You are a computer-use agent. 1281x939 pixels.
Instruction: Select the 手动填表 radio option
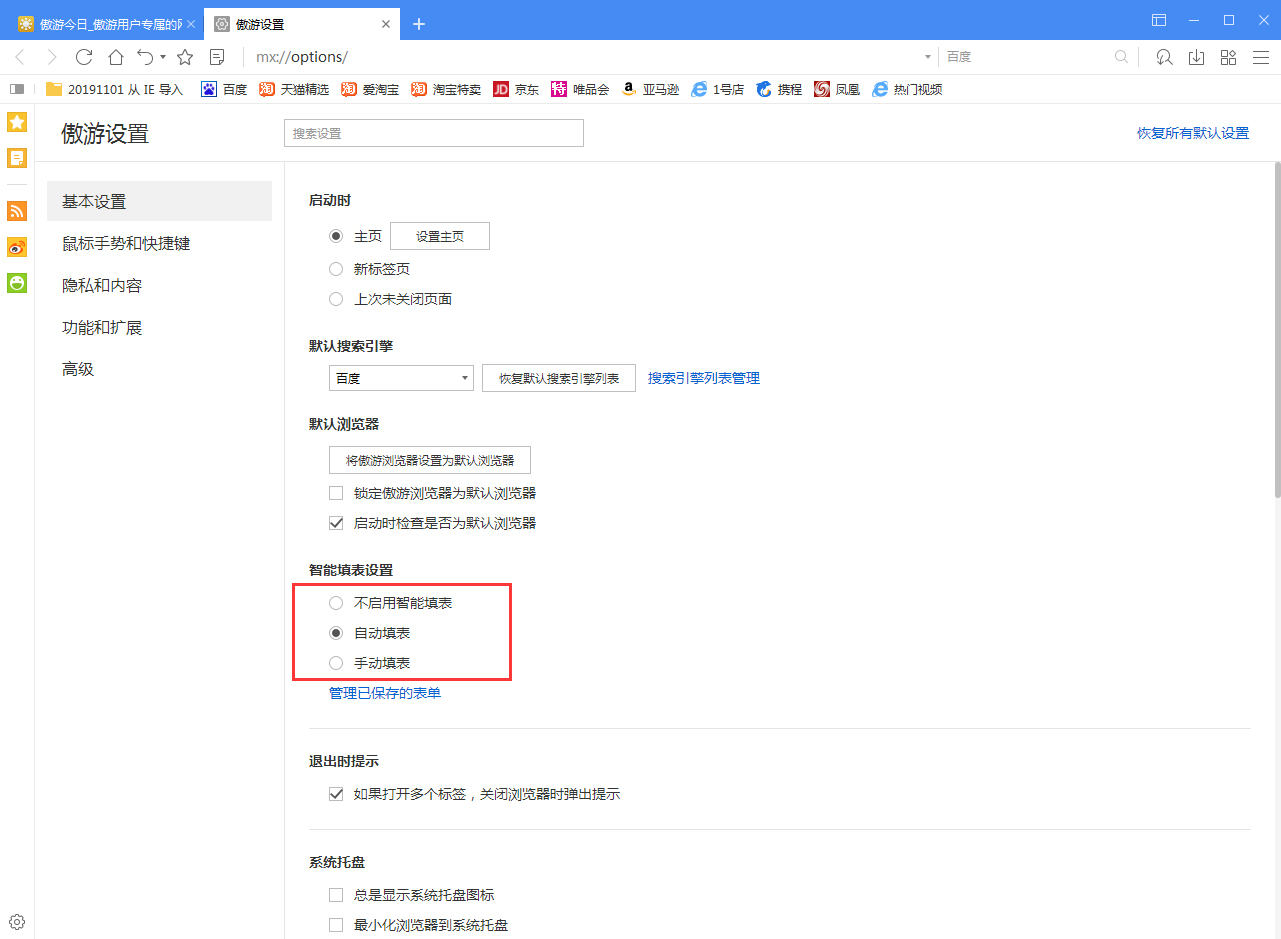point(335,662)
